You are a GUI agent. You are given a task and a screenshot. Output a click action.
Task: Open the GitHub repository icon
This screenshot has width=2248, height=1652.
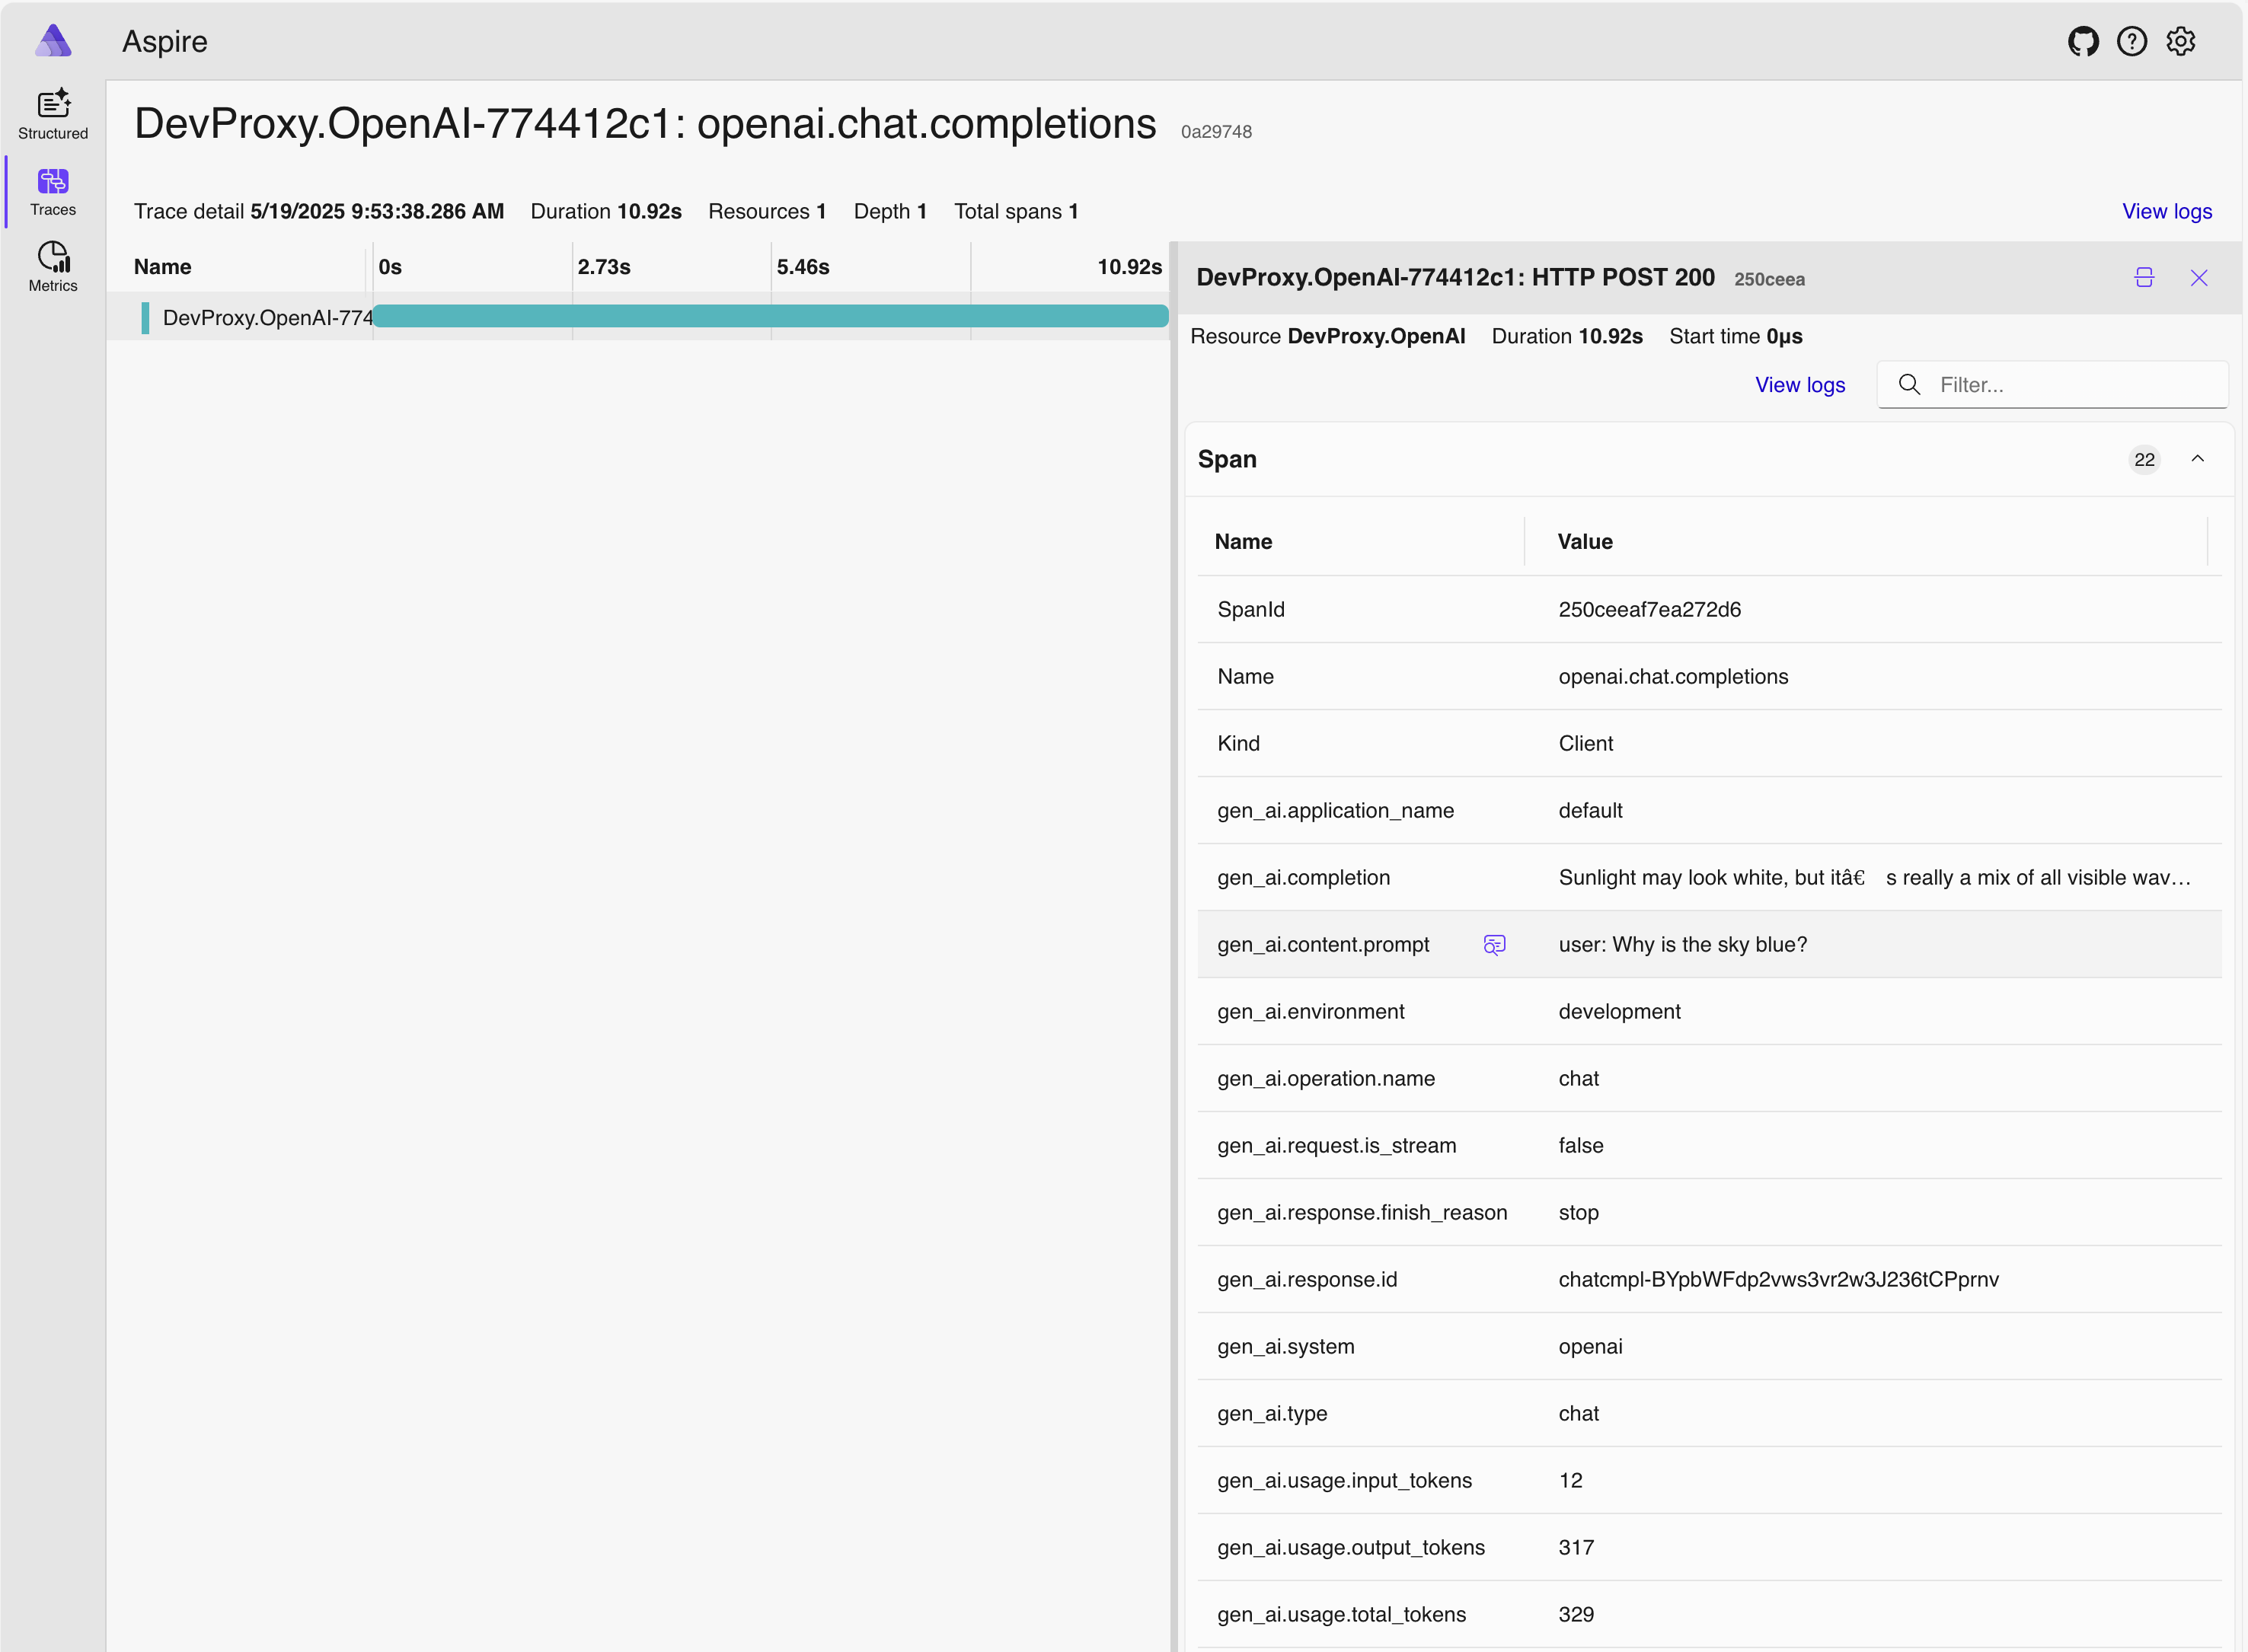2083,42
